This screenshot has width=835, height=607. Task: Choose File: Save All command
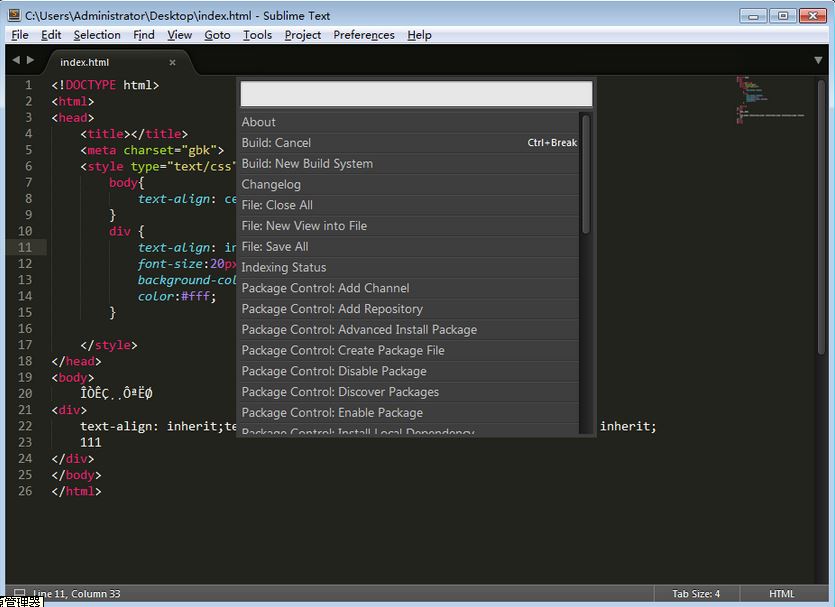click(x=409, y=247)
